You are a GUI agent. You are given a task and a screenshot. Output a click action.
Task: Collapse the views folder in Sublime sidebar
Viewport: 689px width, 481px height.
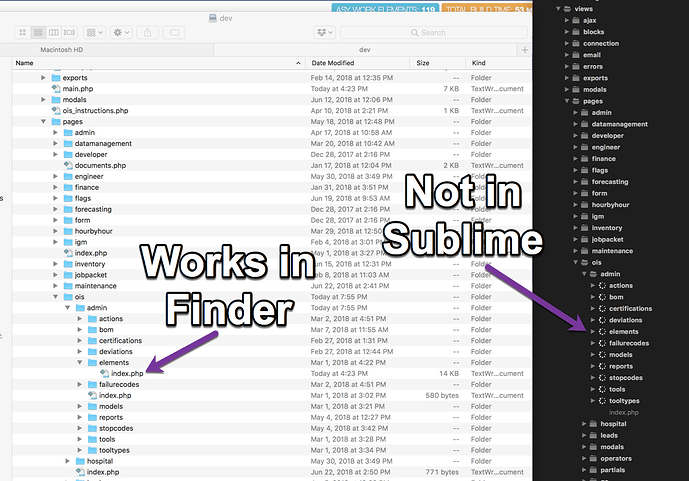(558, 9)
